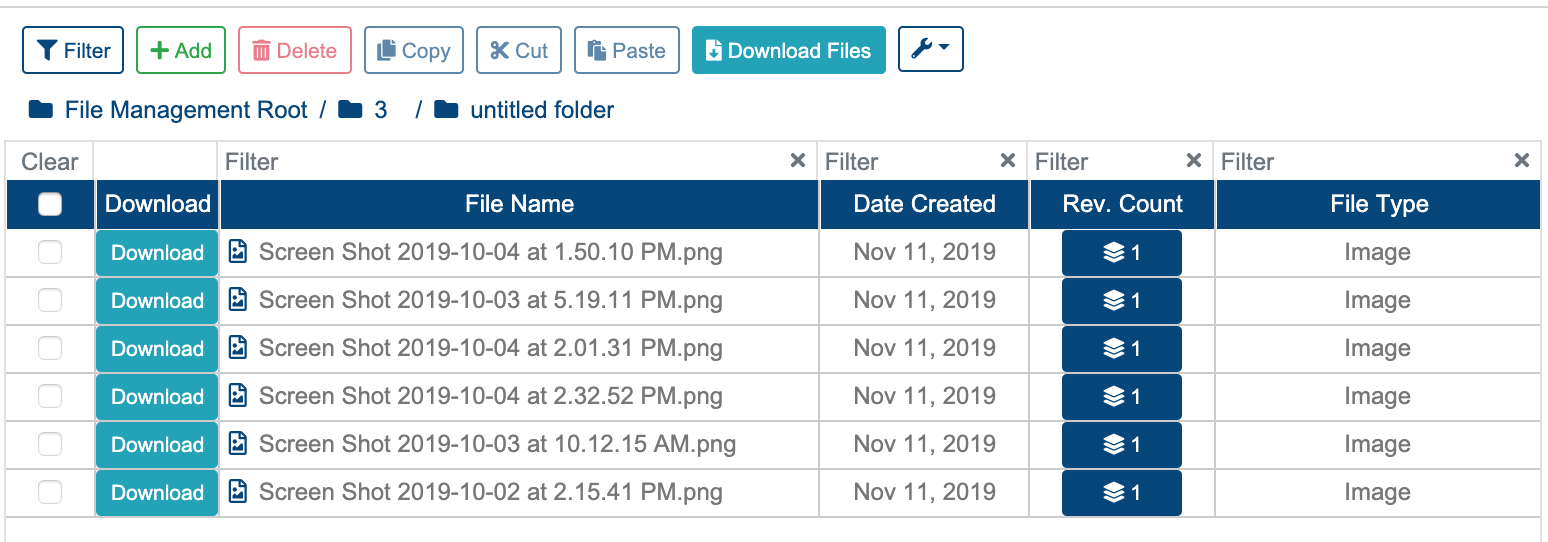Click the red Delete button
1548x542 pixels.
295,50
